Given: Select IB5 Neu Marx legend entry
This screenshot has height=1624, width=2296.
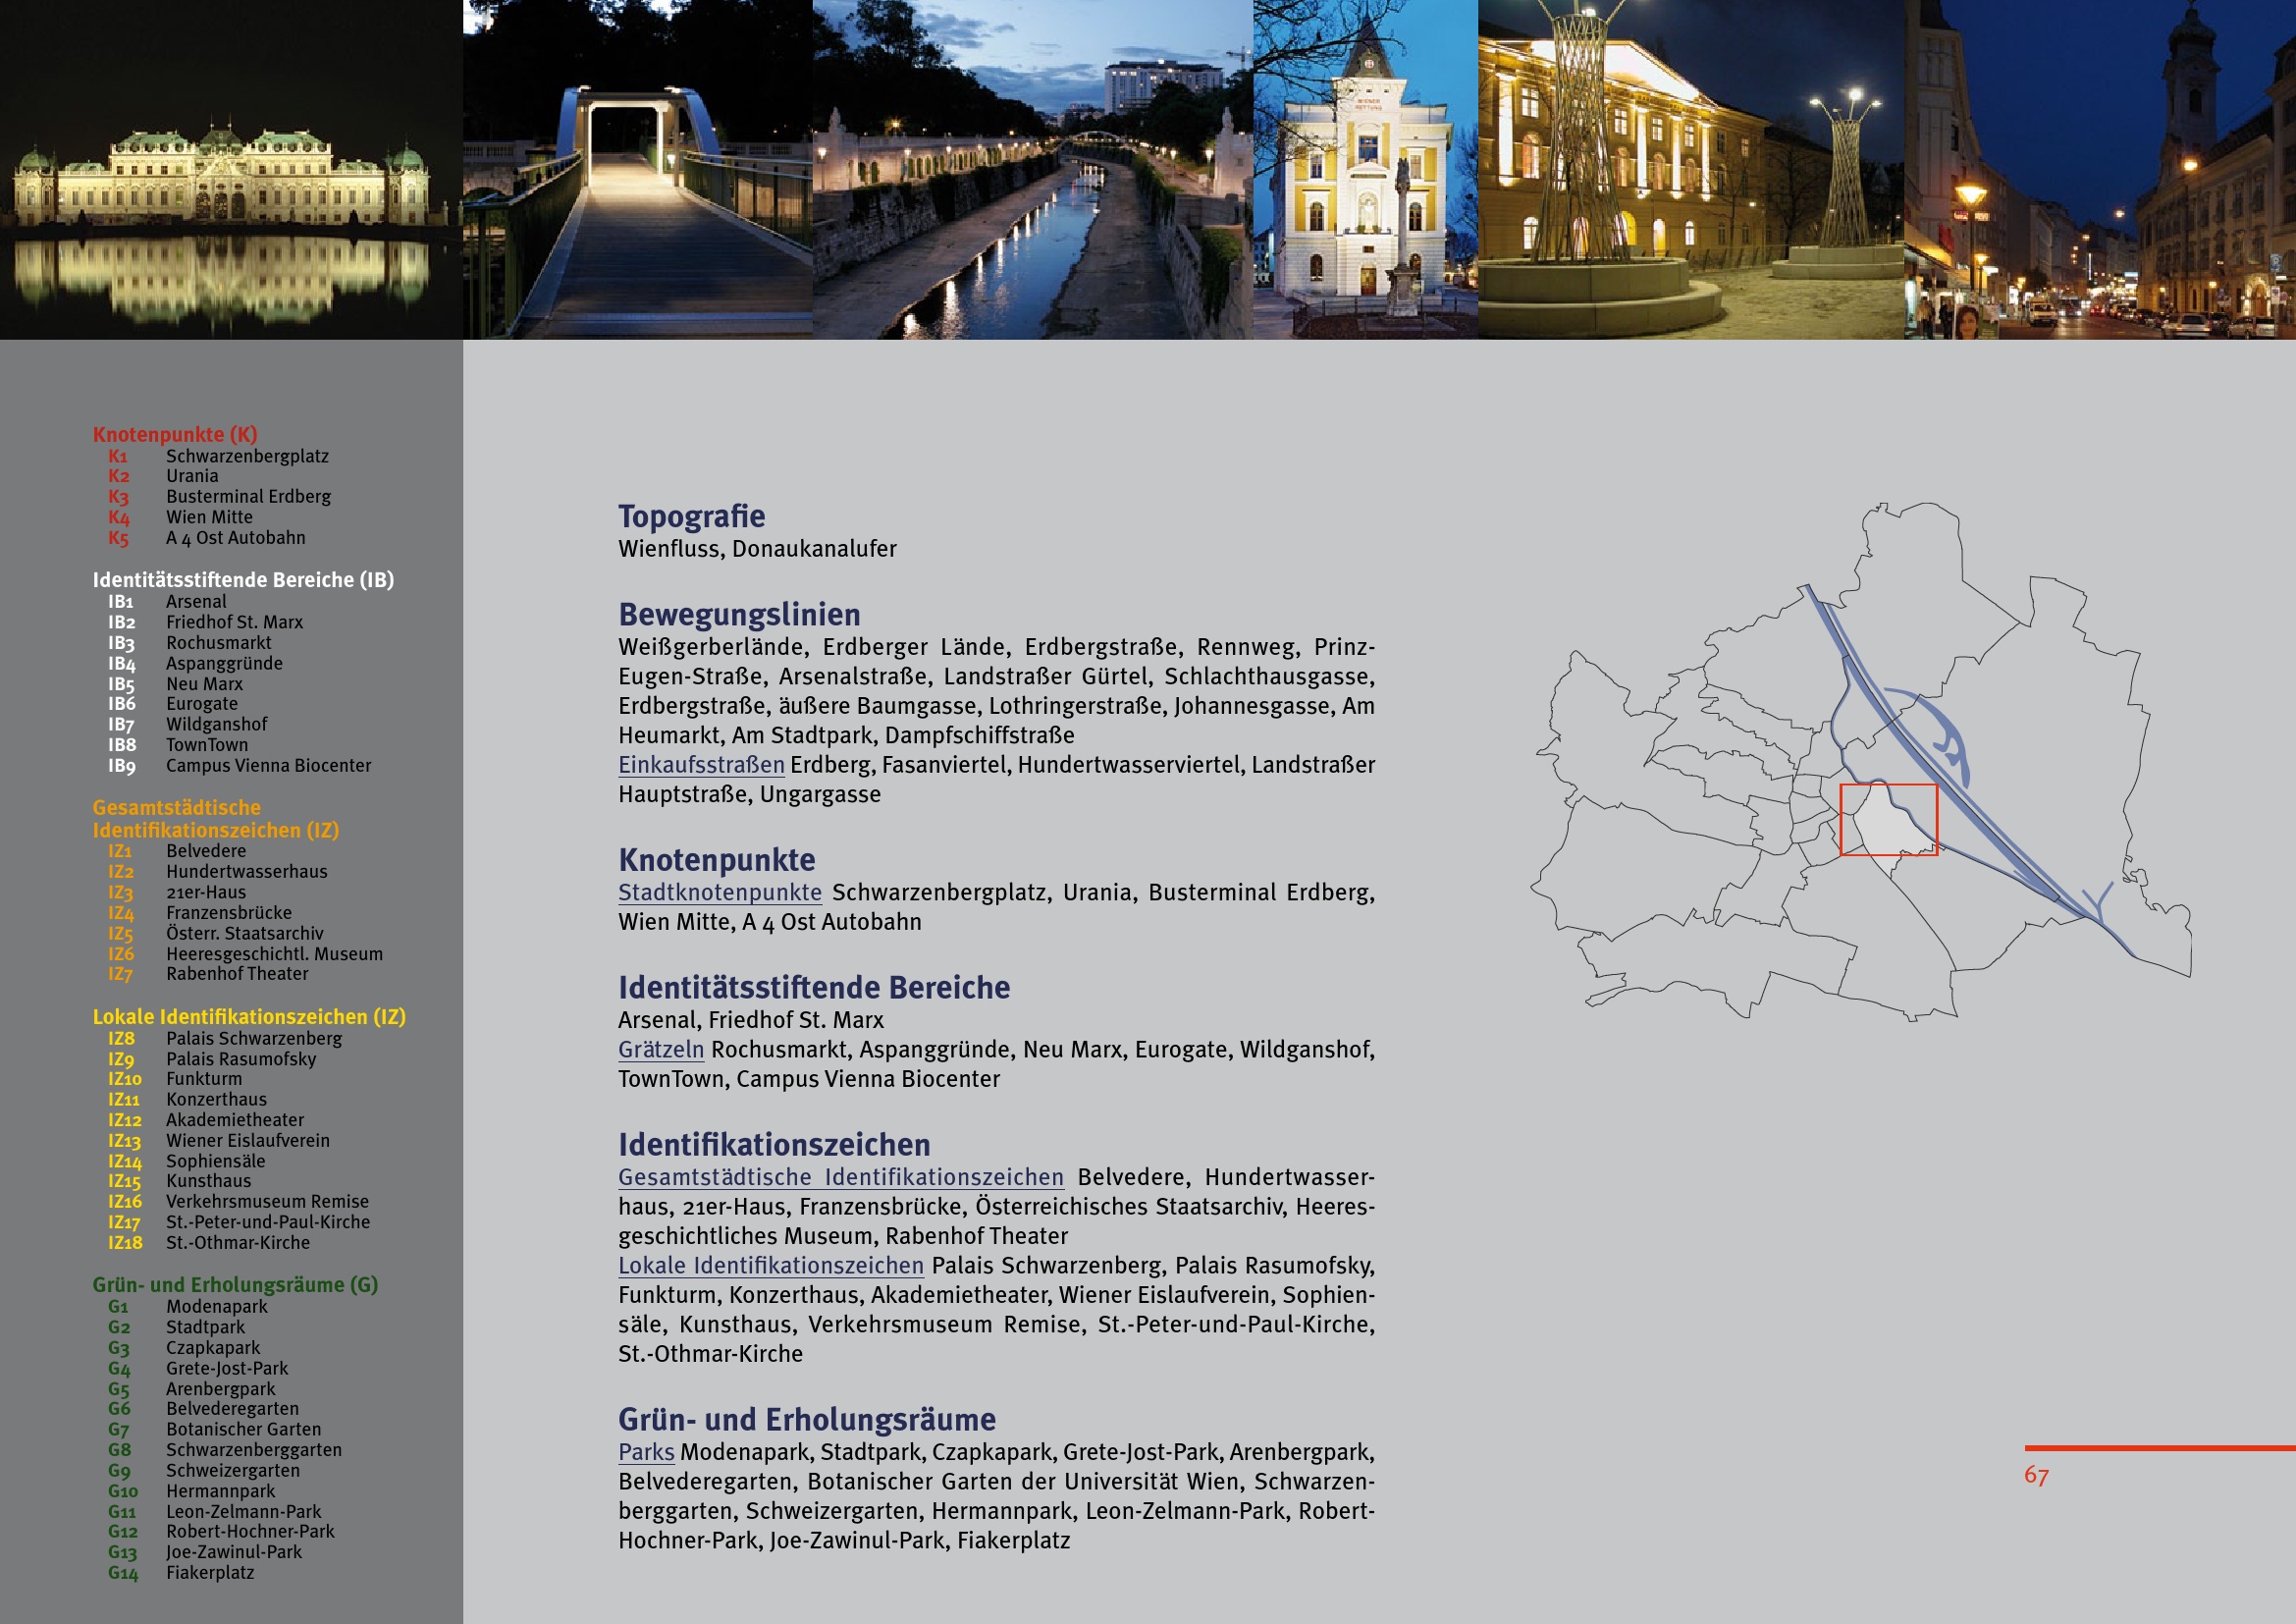Looking at the screenshot, I should (x=204, y=684).
